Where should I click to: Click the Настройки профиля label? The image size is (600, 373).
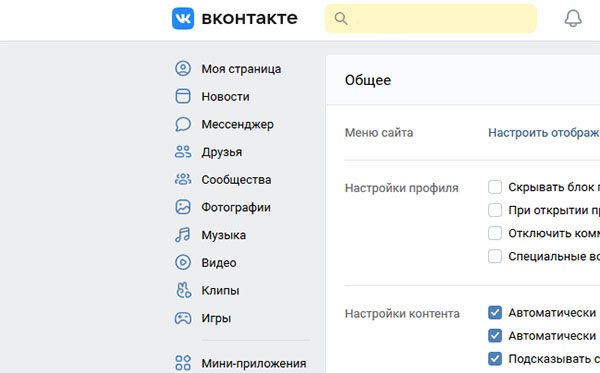point(401,188)
